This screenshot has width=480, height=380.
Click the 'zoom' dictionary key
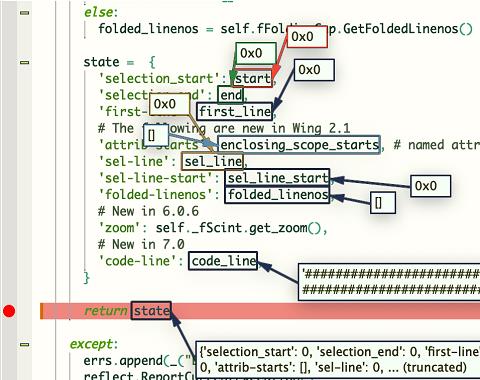click(120, 228)
